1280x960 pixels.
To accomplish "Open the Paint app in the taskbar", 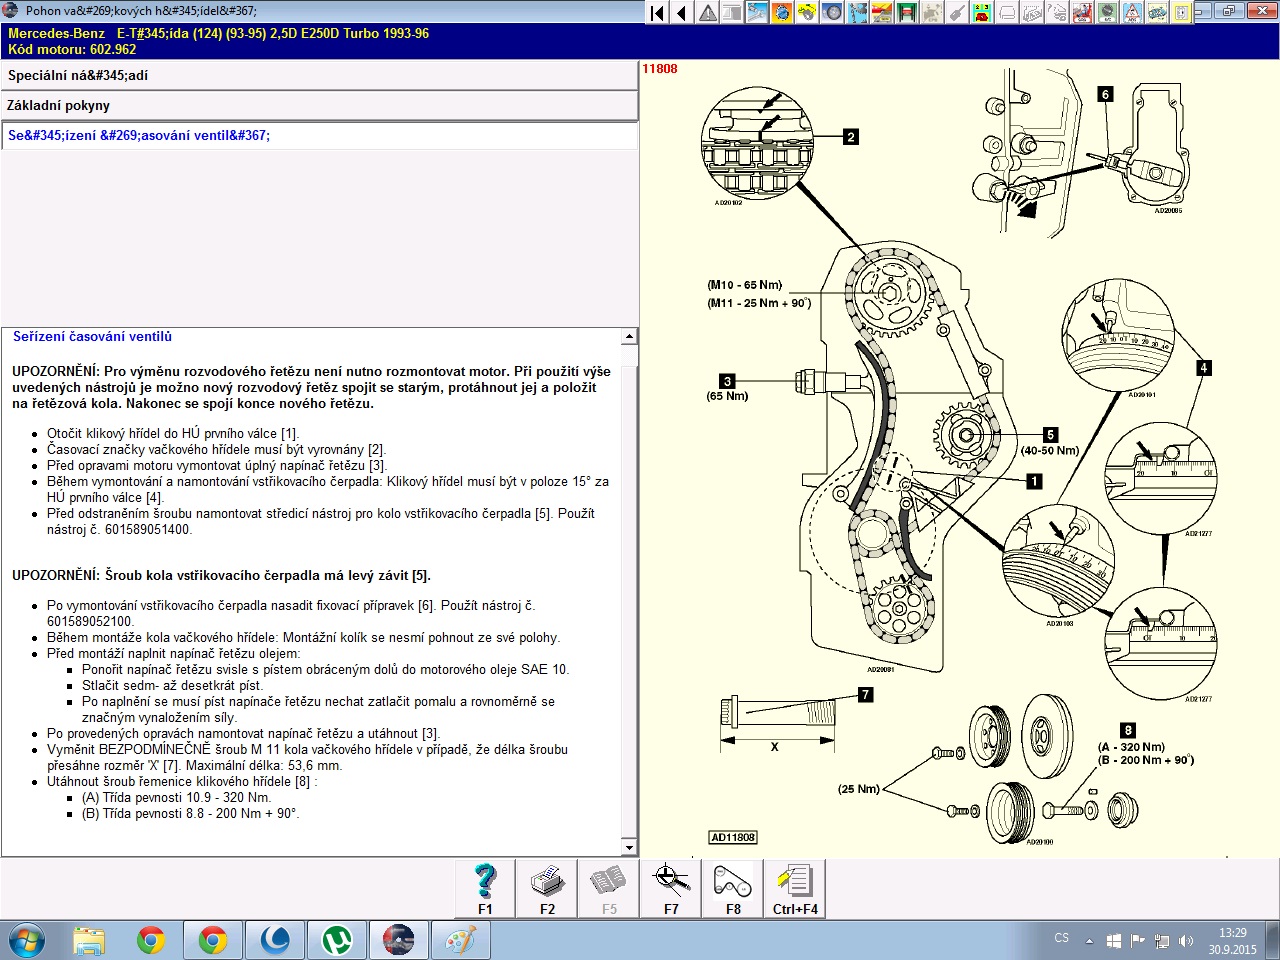I will pos(460,940).
